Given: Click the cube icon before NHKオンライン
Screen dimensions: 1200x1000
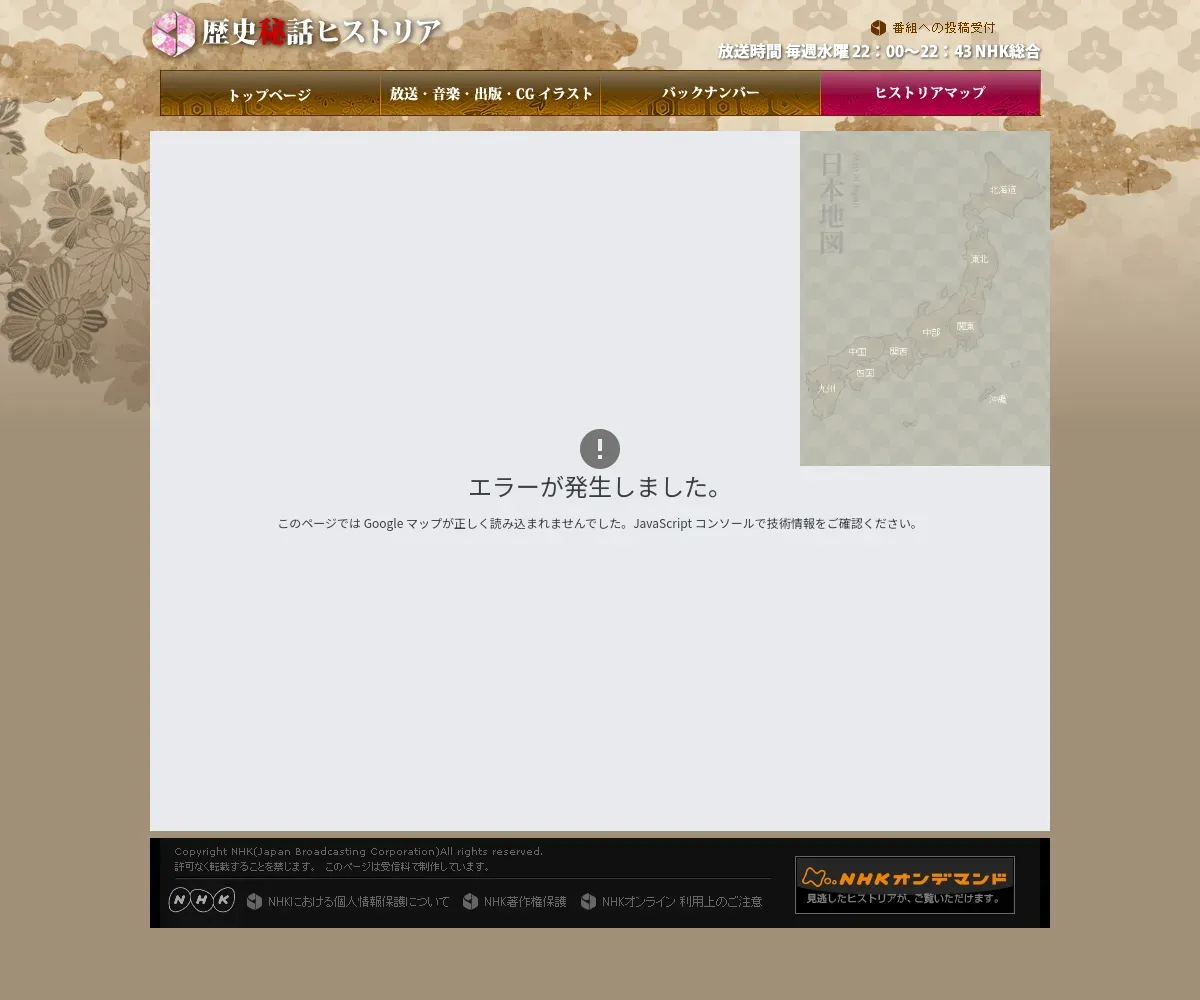Looking at the screenshot, I should click(x=588, y=901).
